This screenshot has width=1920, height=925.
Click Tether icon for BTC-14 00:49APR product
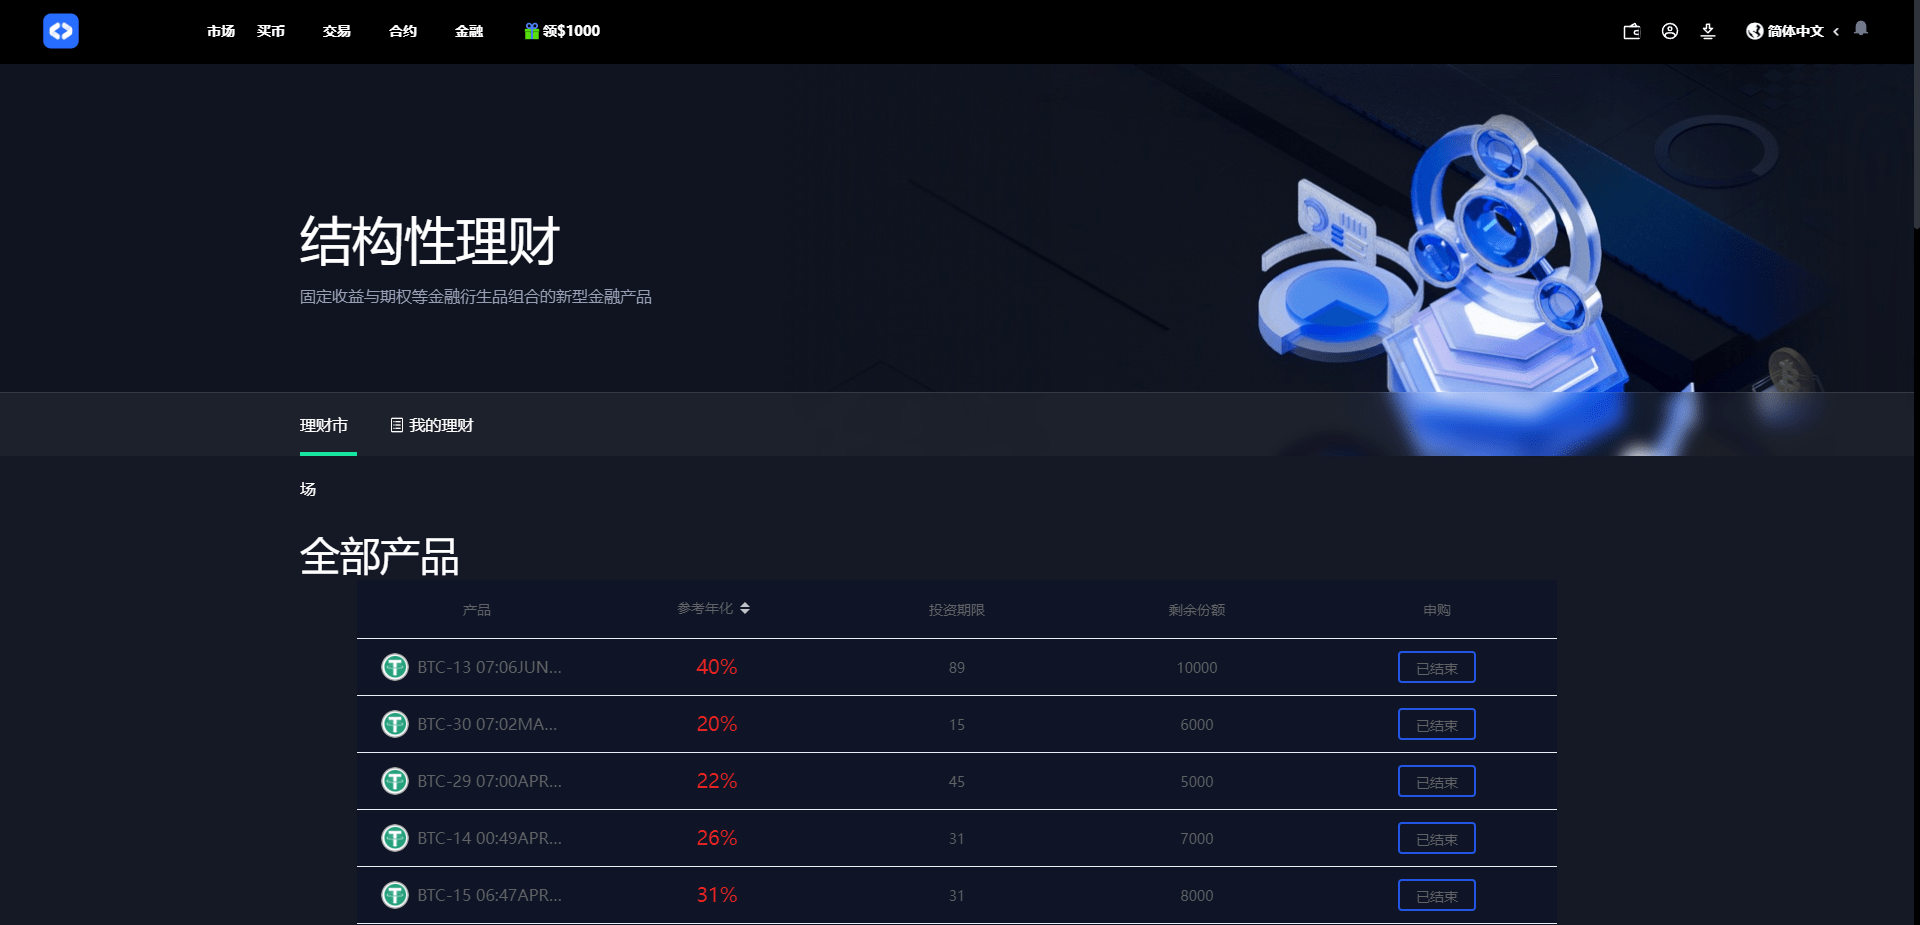click(395, 838)
